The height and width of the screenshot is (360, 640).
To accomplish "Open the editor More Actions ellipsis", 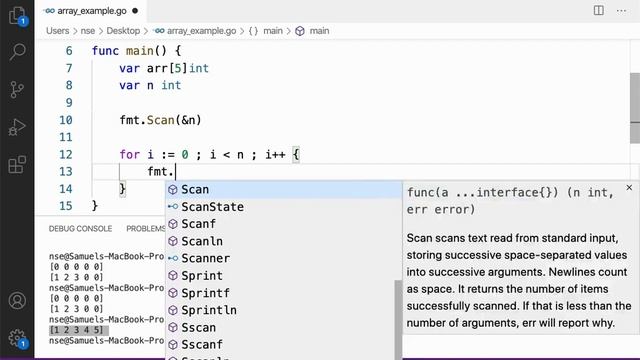I will tap(621, 11).
